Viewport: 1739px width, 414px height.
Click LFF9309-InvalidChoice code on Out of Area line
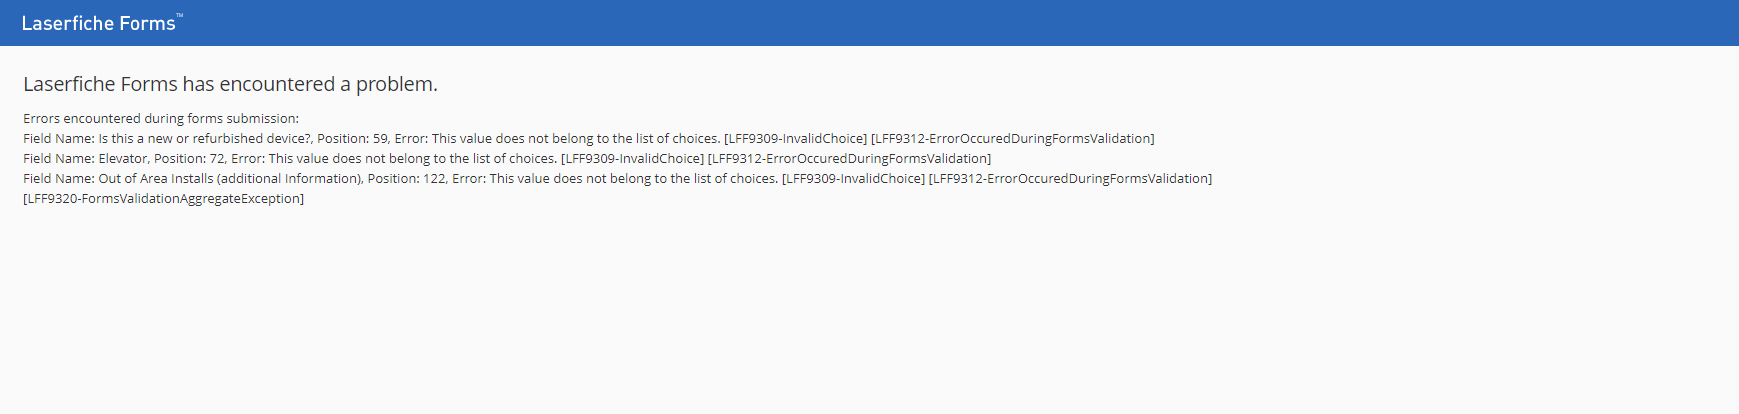pyautogui.click(x=853, y=178)
